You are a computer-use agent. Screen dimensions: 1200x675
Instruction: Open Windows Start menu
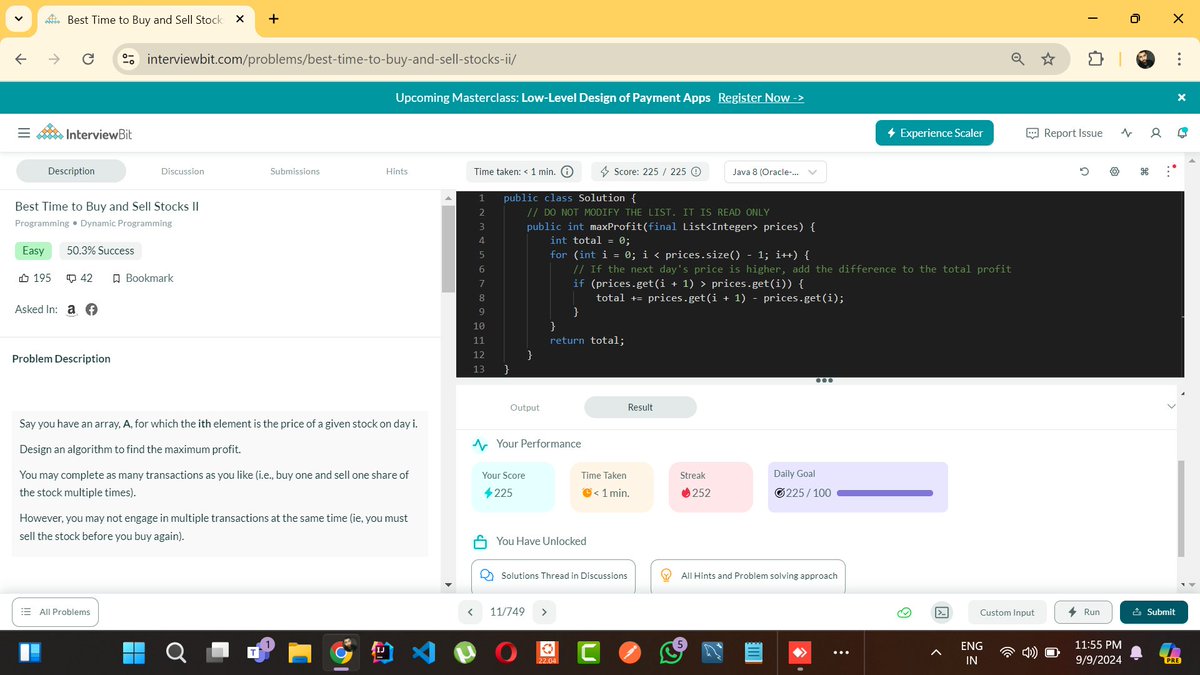pos(135,653)
